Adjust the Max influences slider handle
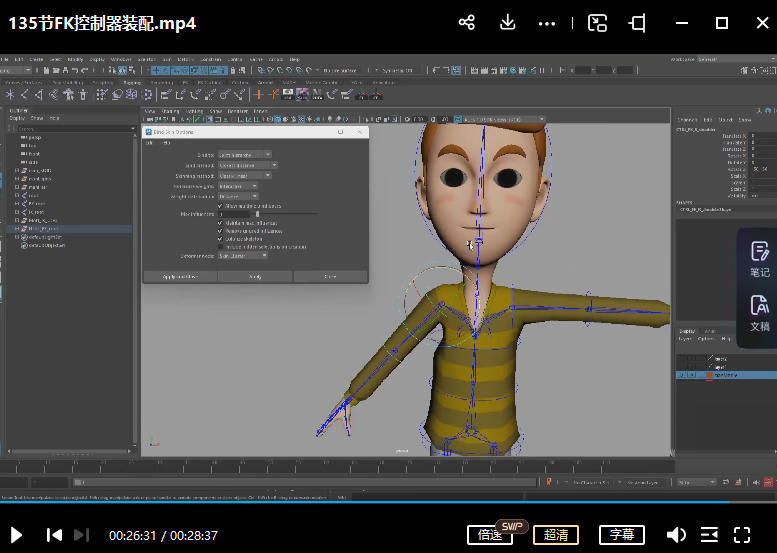 tap(257, 214)
